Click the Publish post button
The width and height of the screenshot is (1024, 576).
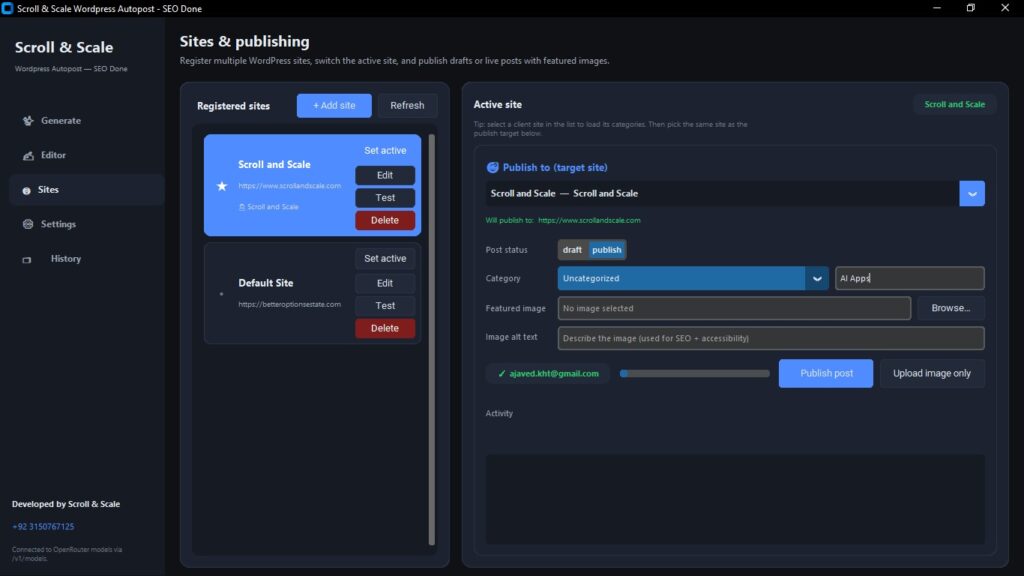point(825,374)
